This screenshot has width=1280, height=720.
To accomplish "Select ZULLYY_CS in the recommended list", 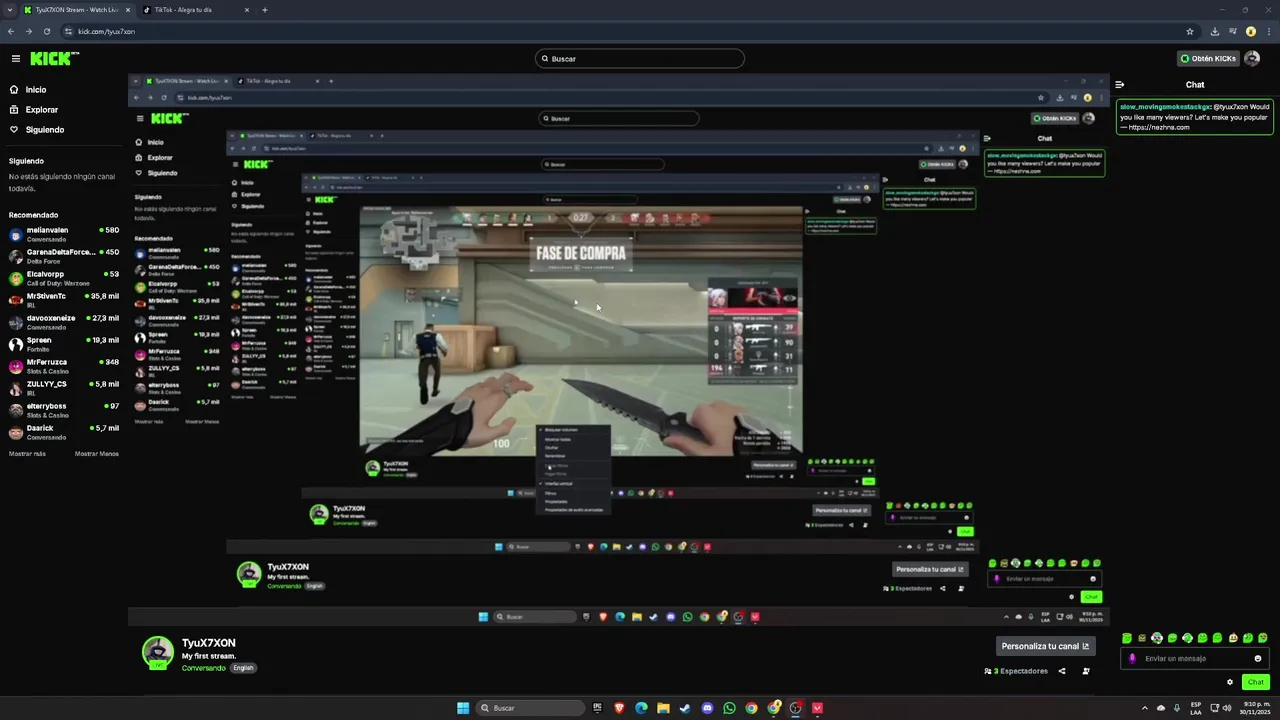I will (64, 388).
